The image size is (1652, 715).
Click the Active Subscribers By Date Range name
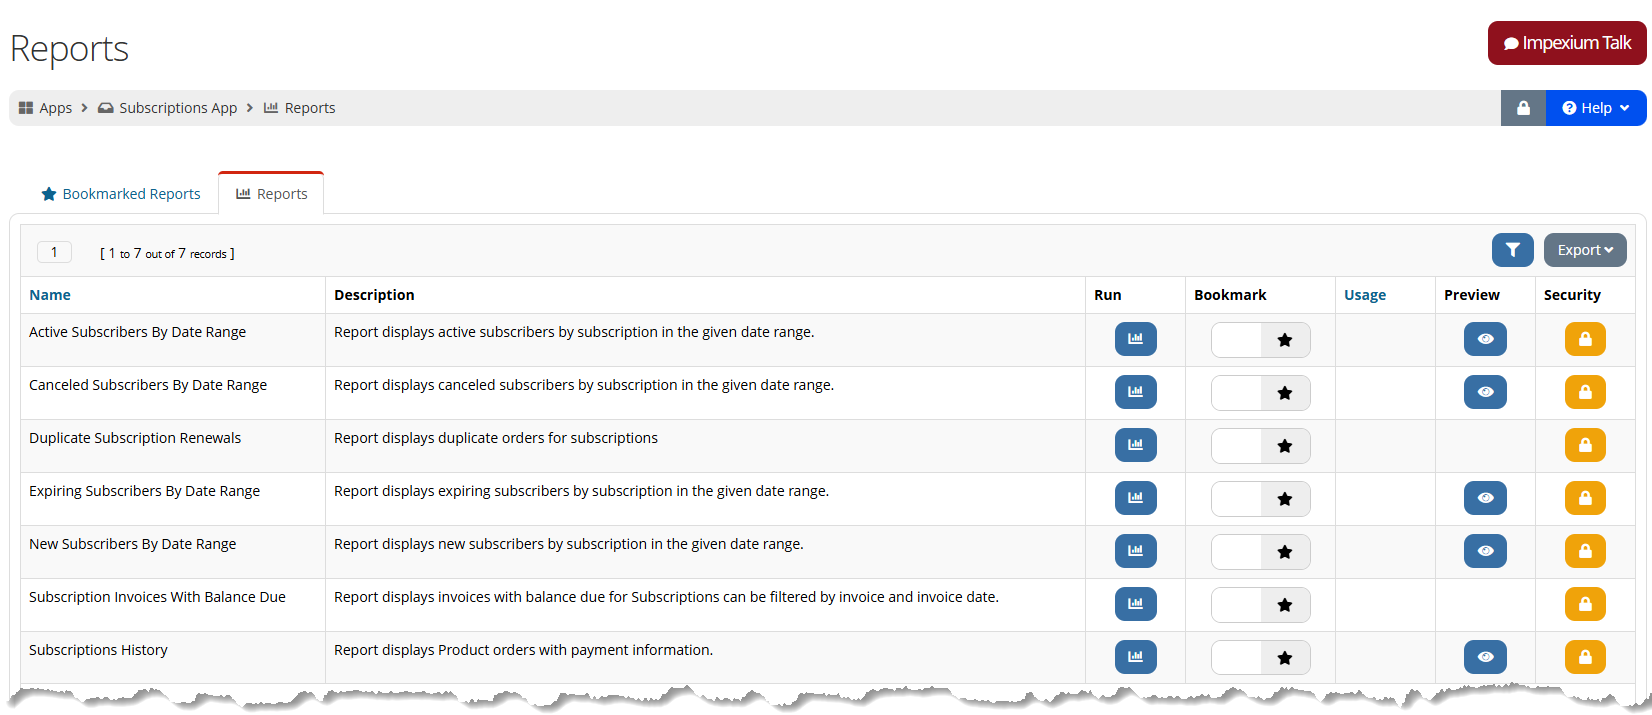pyautogui.click(x=137, y=332)
